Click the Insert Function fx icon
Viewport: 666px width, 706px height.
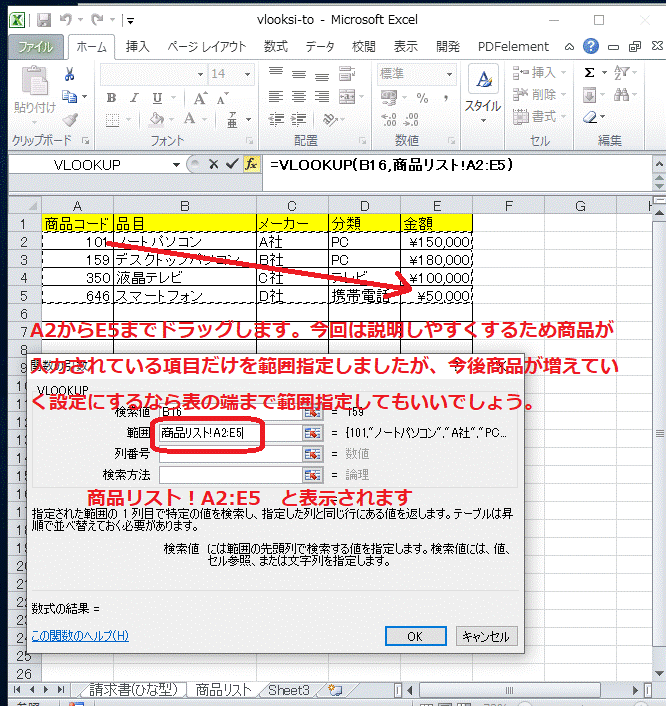pyautogui.click(x=252, y=164)
